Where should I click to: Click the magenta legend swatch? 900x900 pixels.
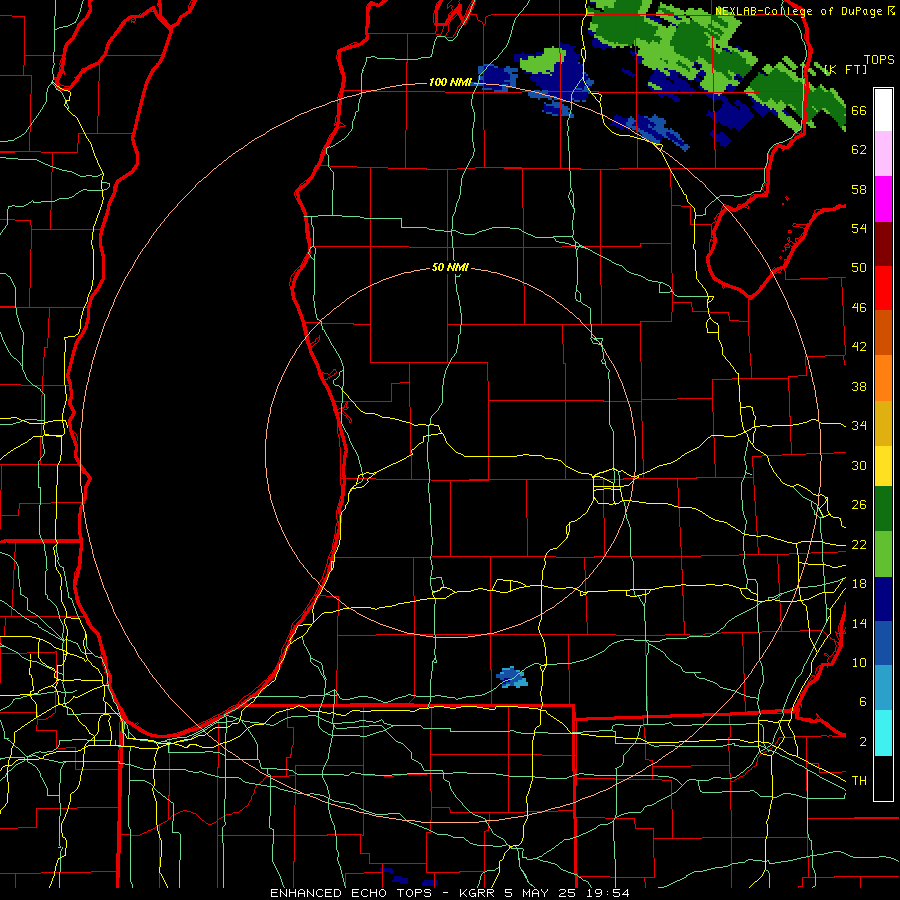click(883, 199)
